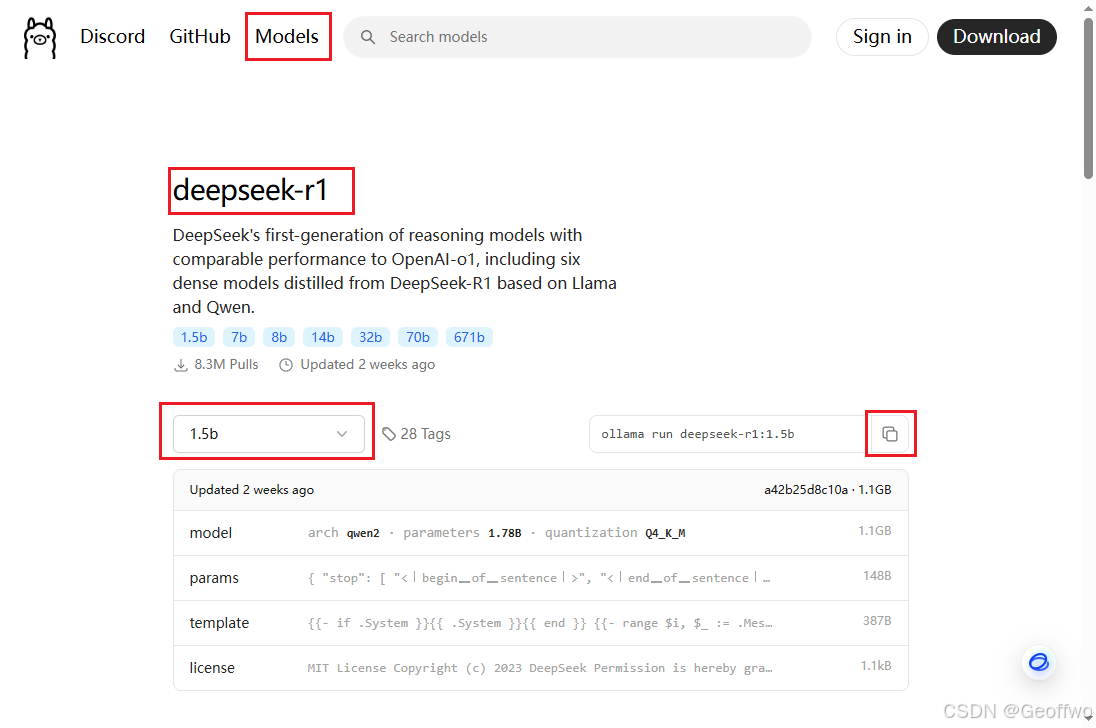Click the Ollama llama logo

coord(40,38)
